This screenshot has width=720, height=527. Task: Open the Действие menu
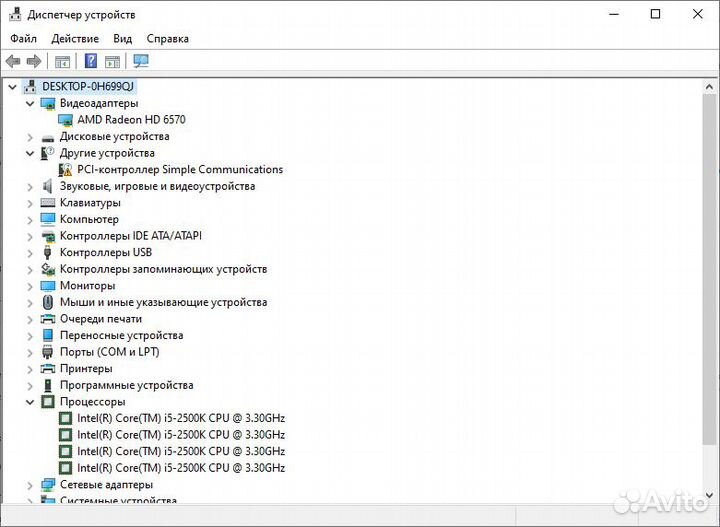[75, 39]
